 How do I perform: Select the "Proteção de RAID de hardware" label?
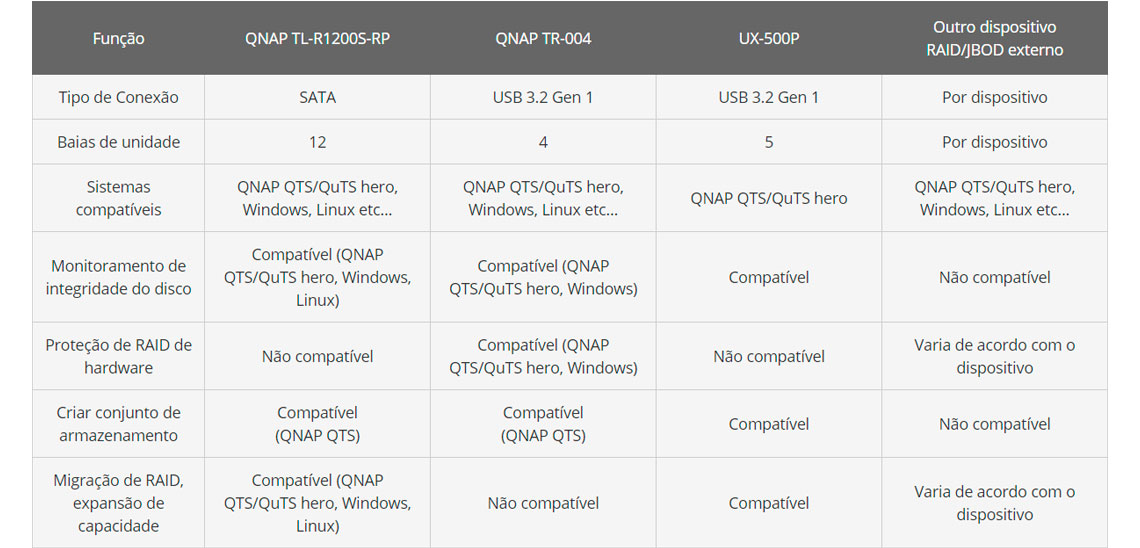point(118,356)
